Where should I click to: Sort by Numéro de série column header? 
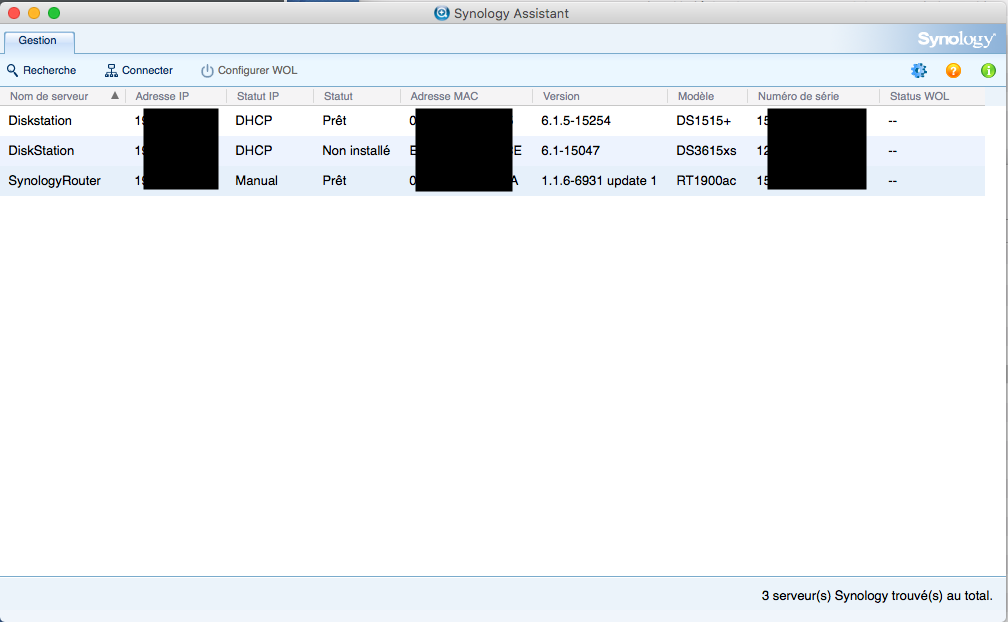(x=798, y=96)
